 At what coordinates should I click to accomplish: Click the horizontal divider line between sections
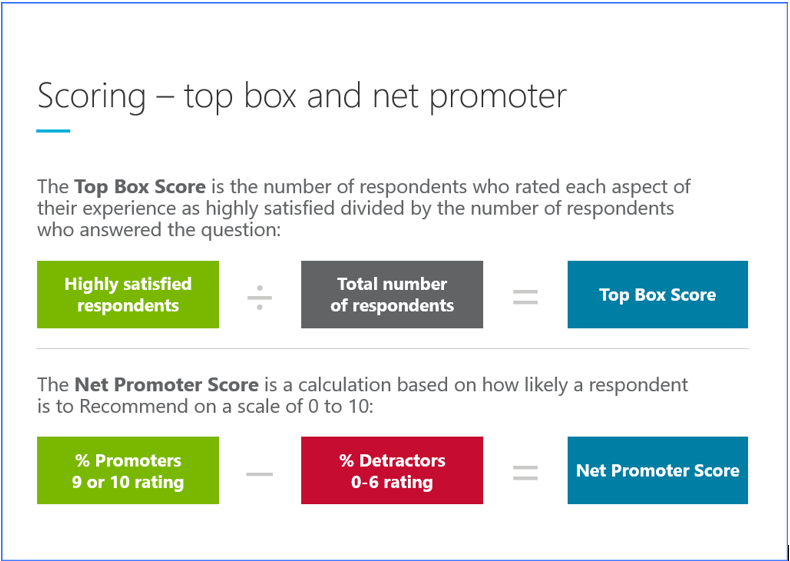click(x=392, y=348)
